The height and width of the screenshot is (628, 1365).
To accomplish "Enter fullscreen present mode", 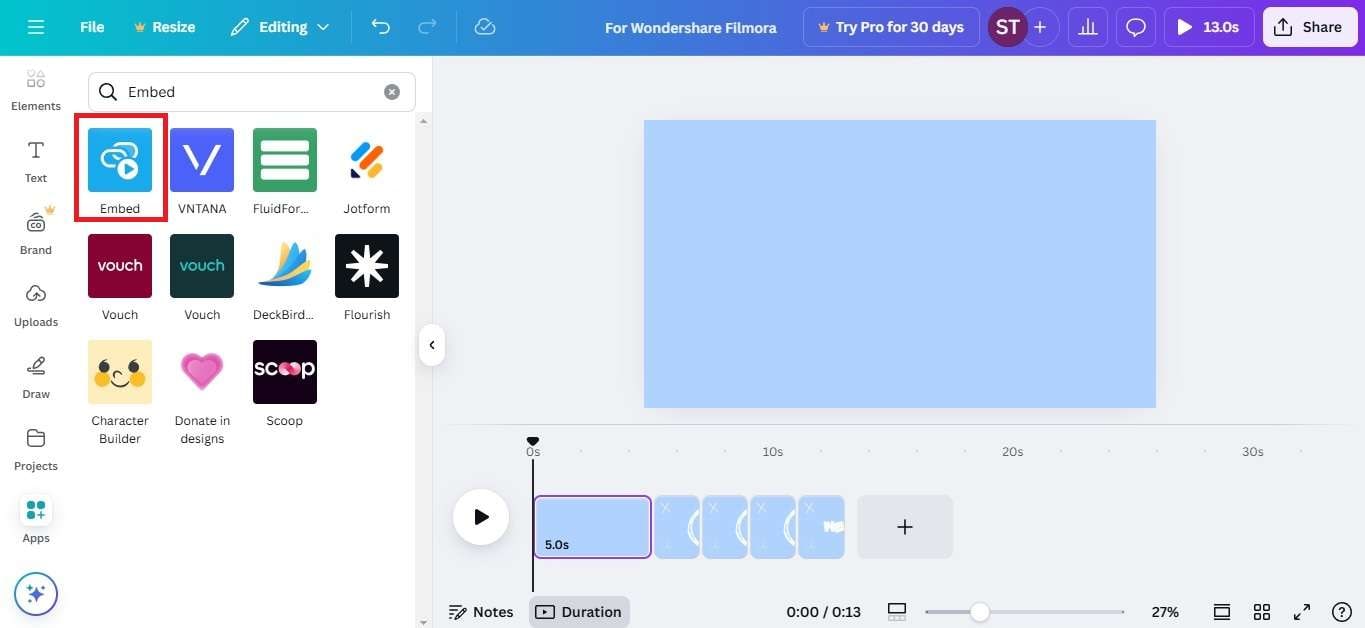I will [1302, 612].
